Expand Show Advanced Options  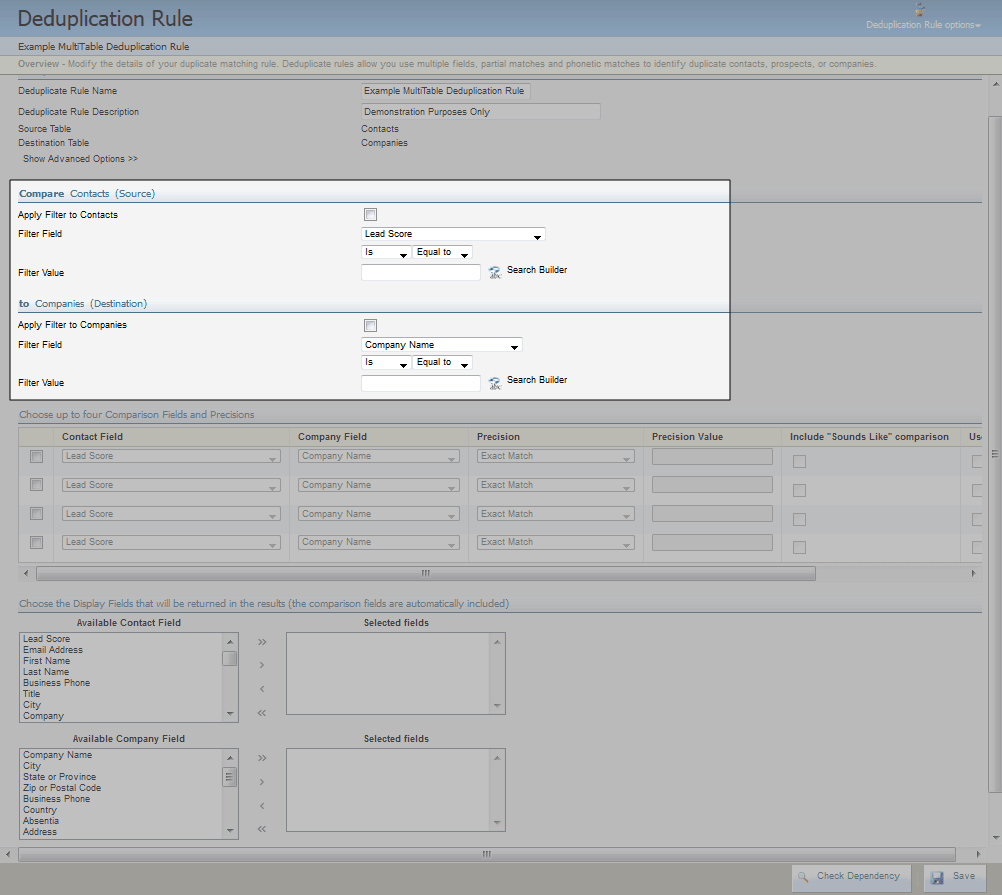coord(80,158)
